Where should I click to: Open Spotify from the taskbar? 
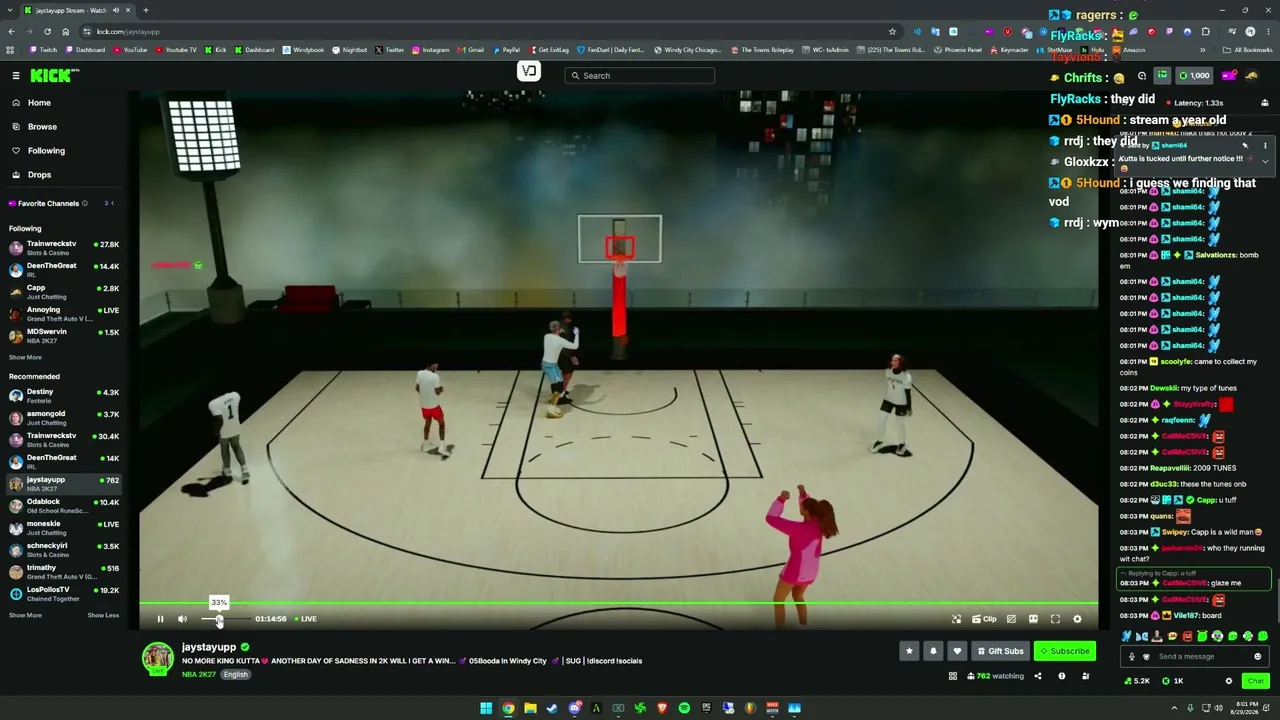click(x=684, y=708)
